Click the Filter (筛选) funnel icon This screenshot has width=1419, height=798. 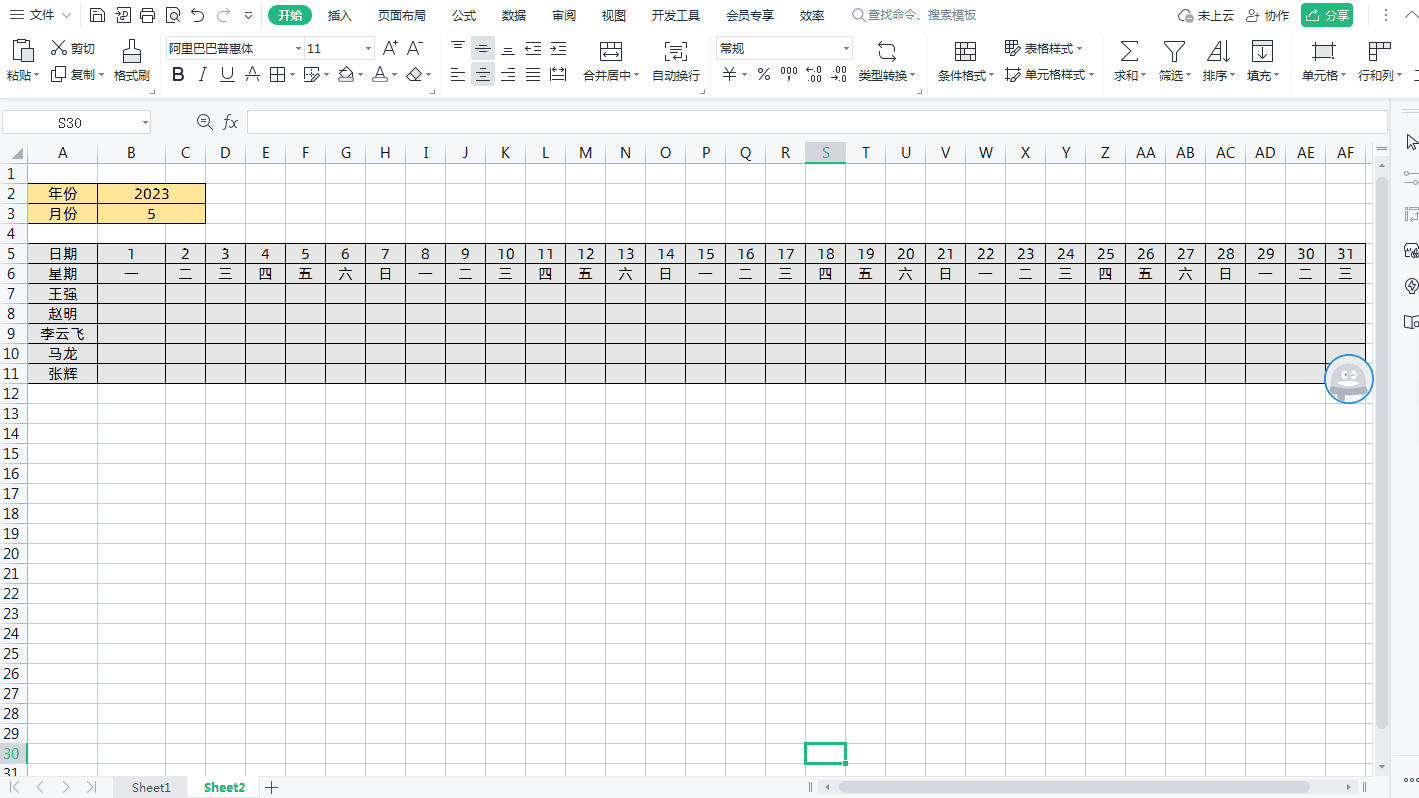click(x=1174, y=51)
